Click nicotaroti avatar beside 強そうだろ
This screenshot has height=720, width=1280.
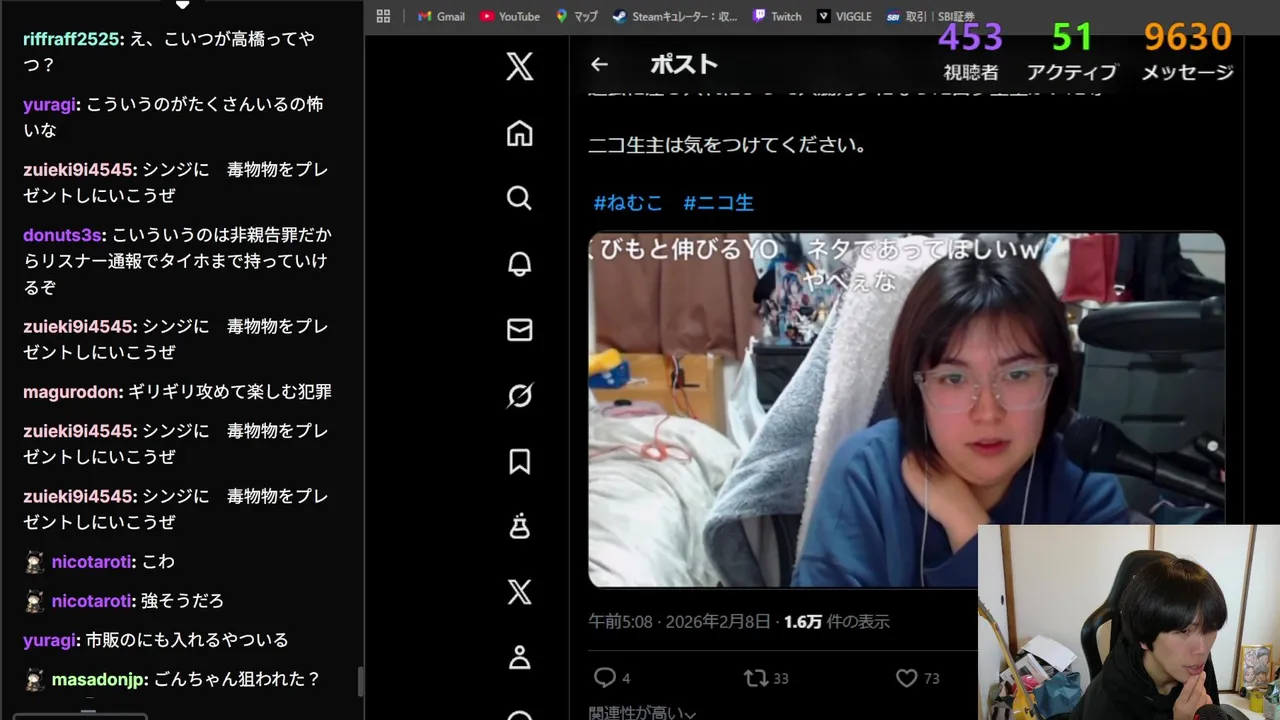[34, 601]
